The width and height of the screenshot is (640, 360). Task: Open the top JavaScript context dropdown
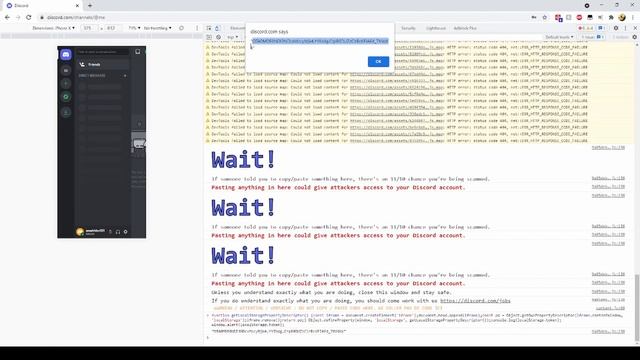233,37
